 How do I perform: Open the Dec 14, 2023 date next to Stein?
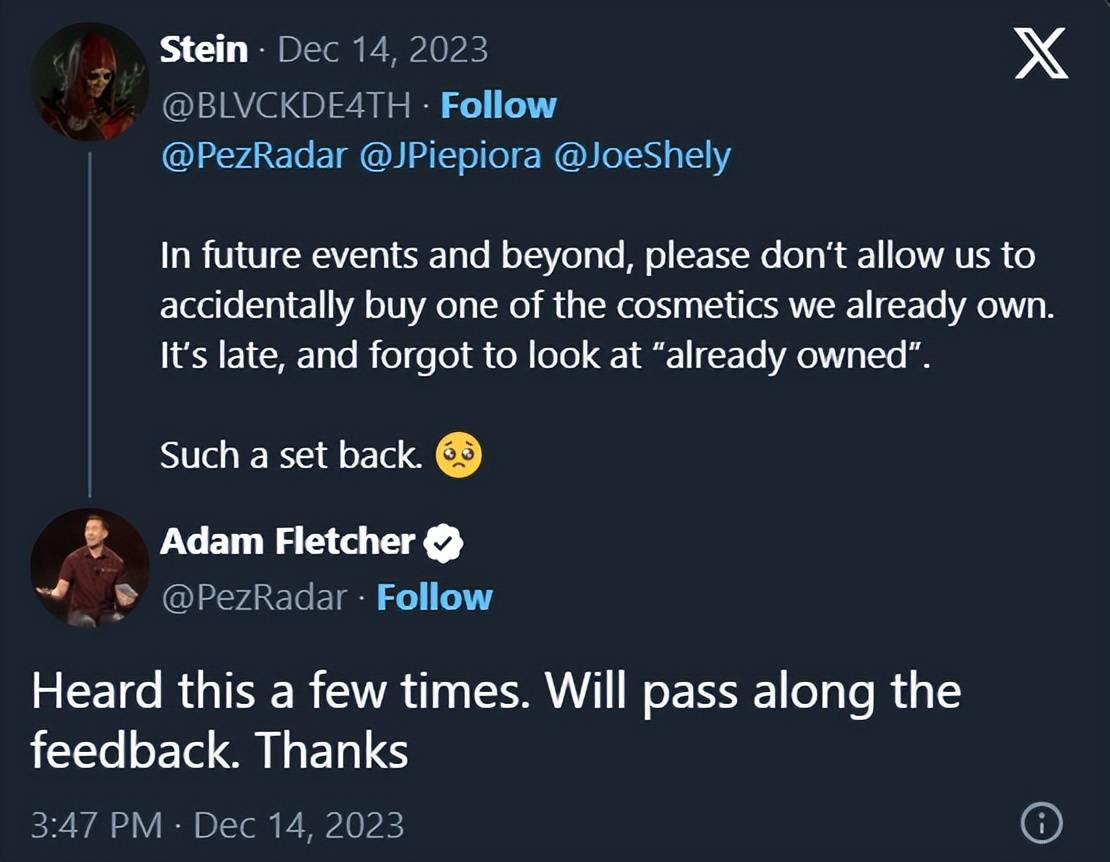pos(383,50)
